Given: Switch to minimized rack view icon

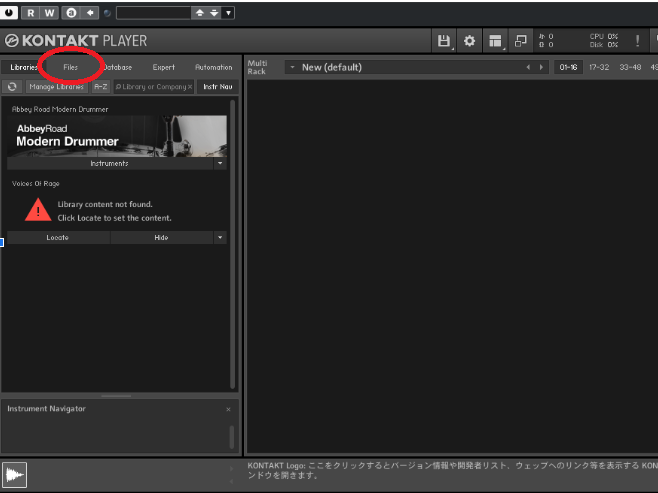Looking at the screenshot, I should (x=520, y=41).
